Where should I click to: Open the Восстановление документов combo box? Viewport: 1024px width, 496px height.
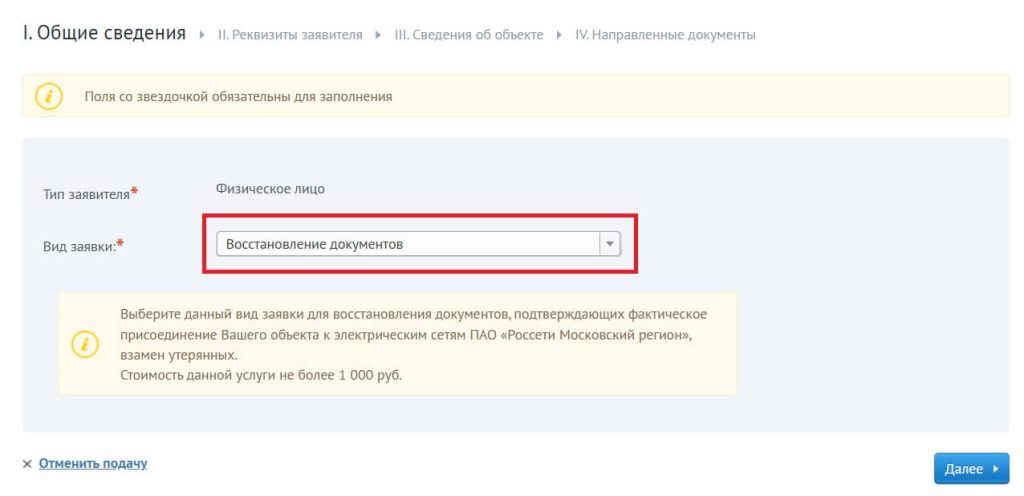[418, 244]
